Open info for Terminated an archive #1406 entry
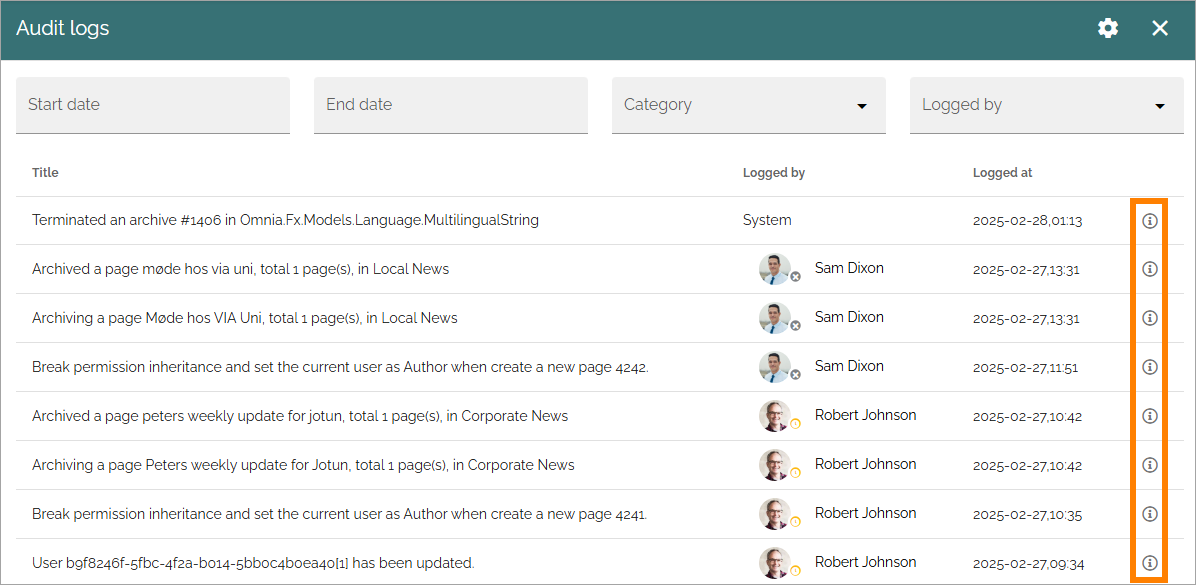This screenshot has height=585, width=1196. (x=1149, y=221)
